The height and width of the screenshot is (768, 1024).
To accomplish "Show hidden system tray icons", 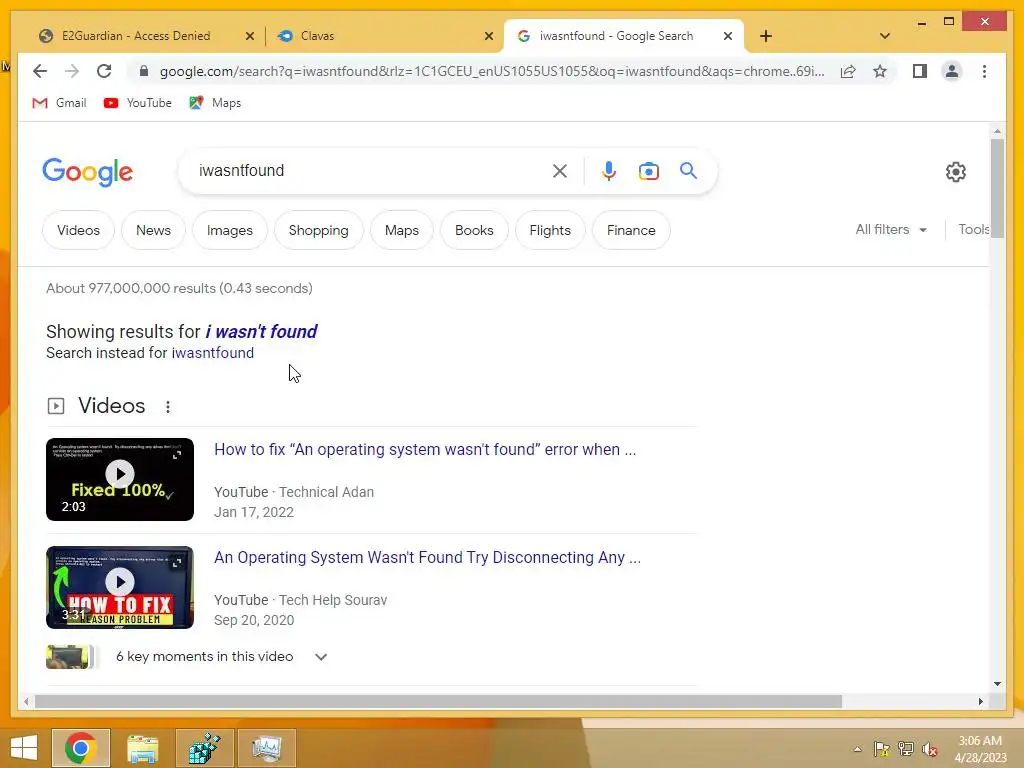I will 857,749.
